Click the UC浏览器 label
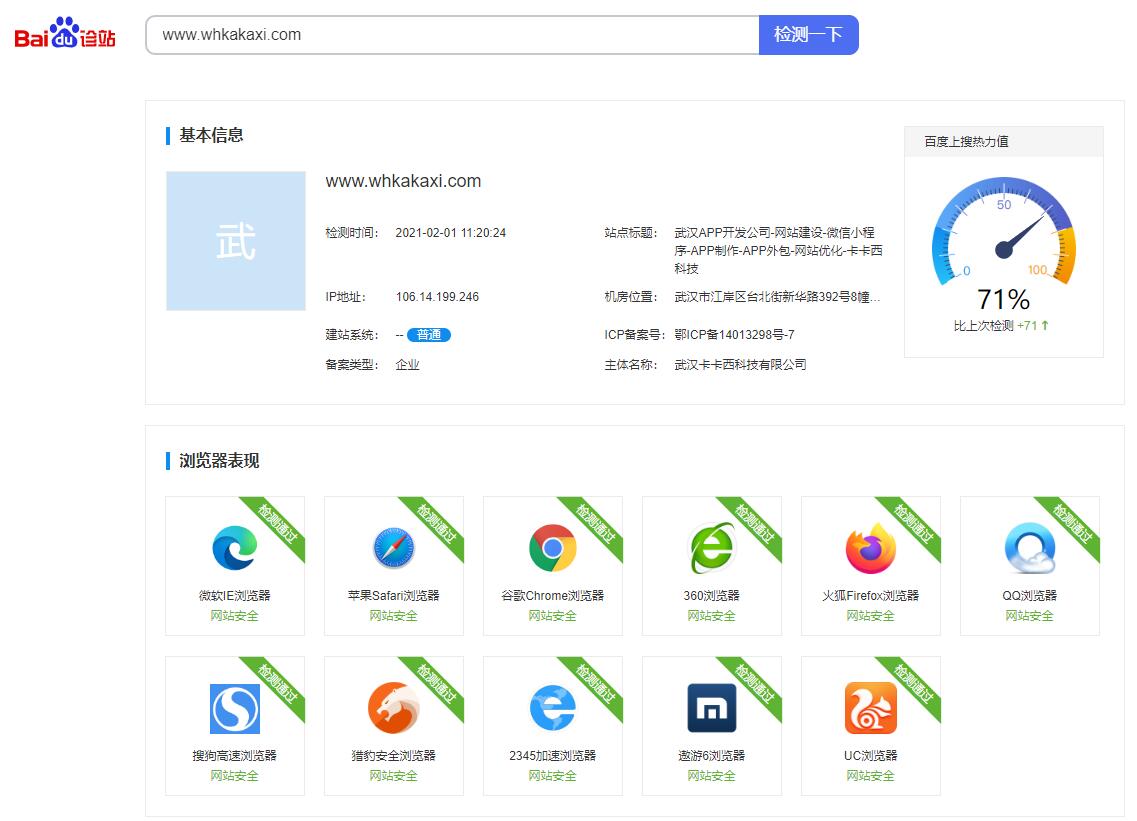The image size is (1137, 821). (x=870, y=756)
